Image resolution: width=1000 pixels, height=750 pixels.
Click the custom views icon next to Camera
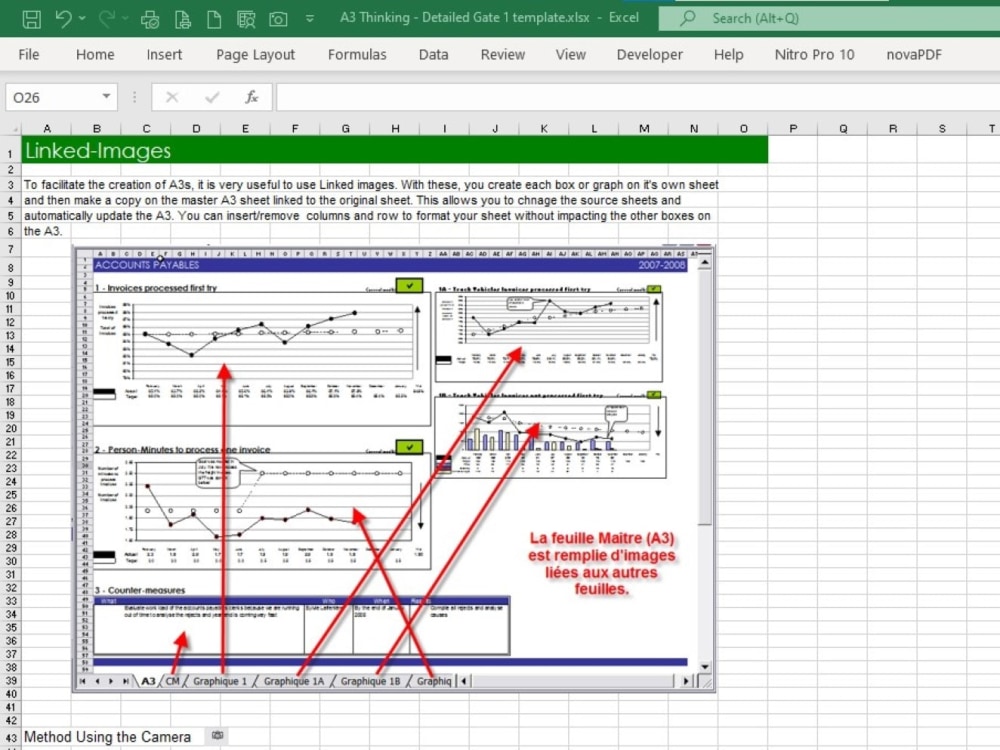point(246,19)
